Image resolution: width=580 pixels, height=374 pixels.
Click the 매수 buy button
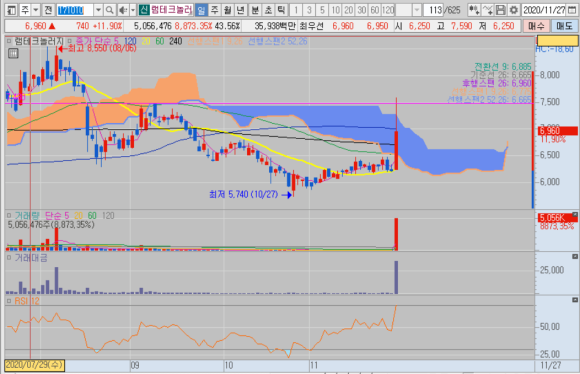536,26
